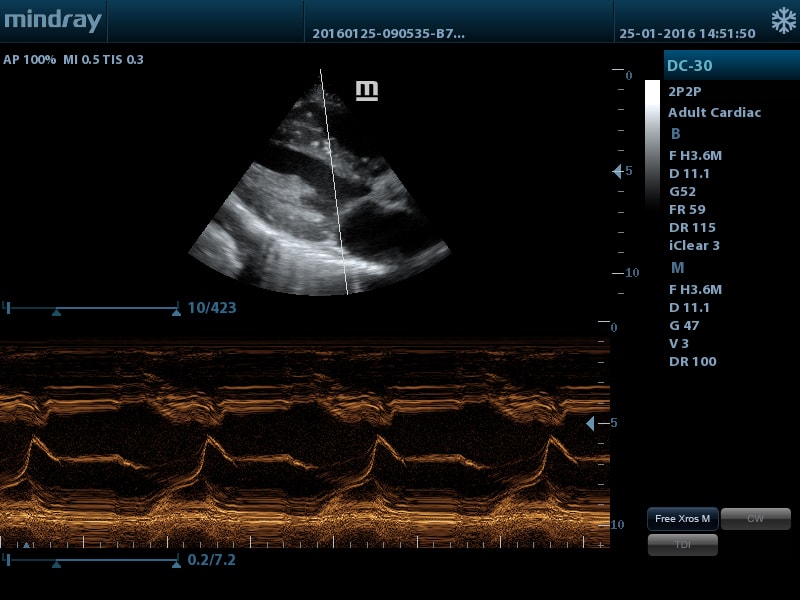The height and width of the screenshot is (600, 800).
Task: Click the M mode heading
Action: pos(678,268)
